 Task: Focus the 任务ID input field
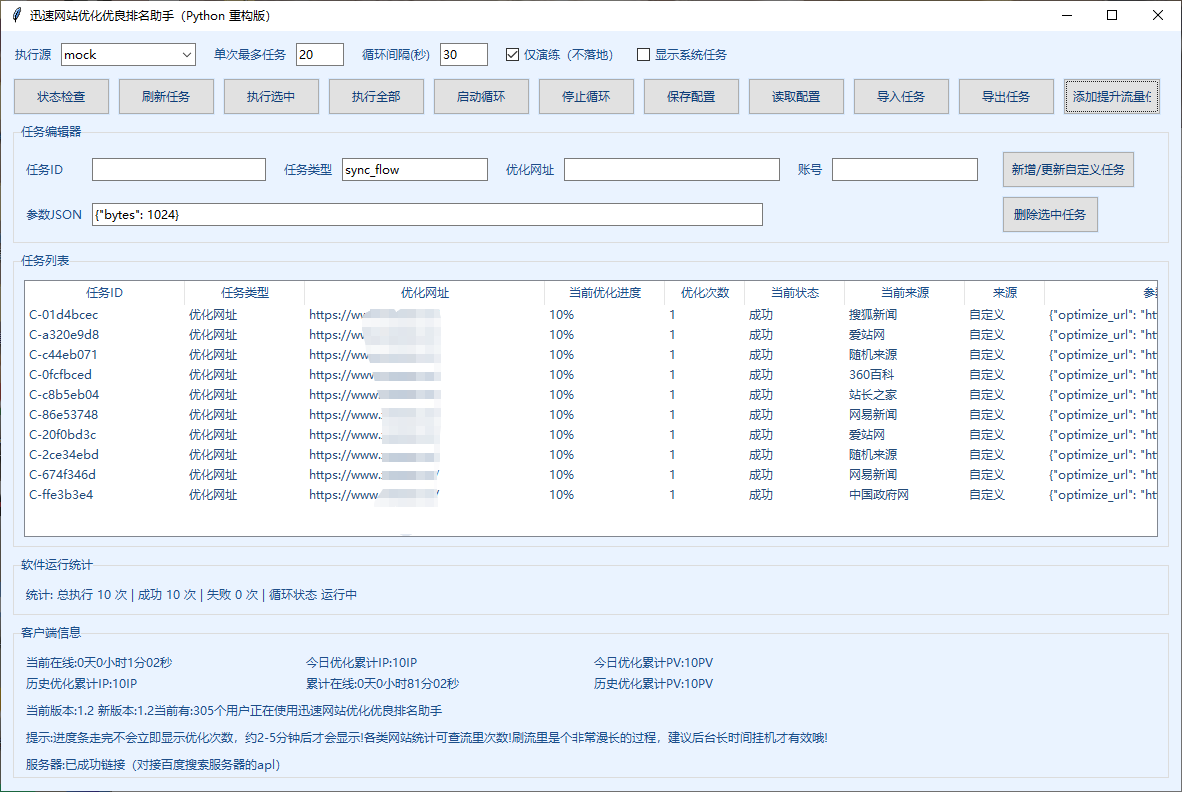point(179,170)
